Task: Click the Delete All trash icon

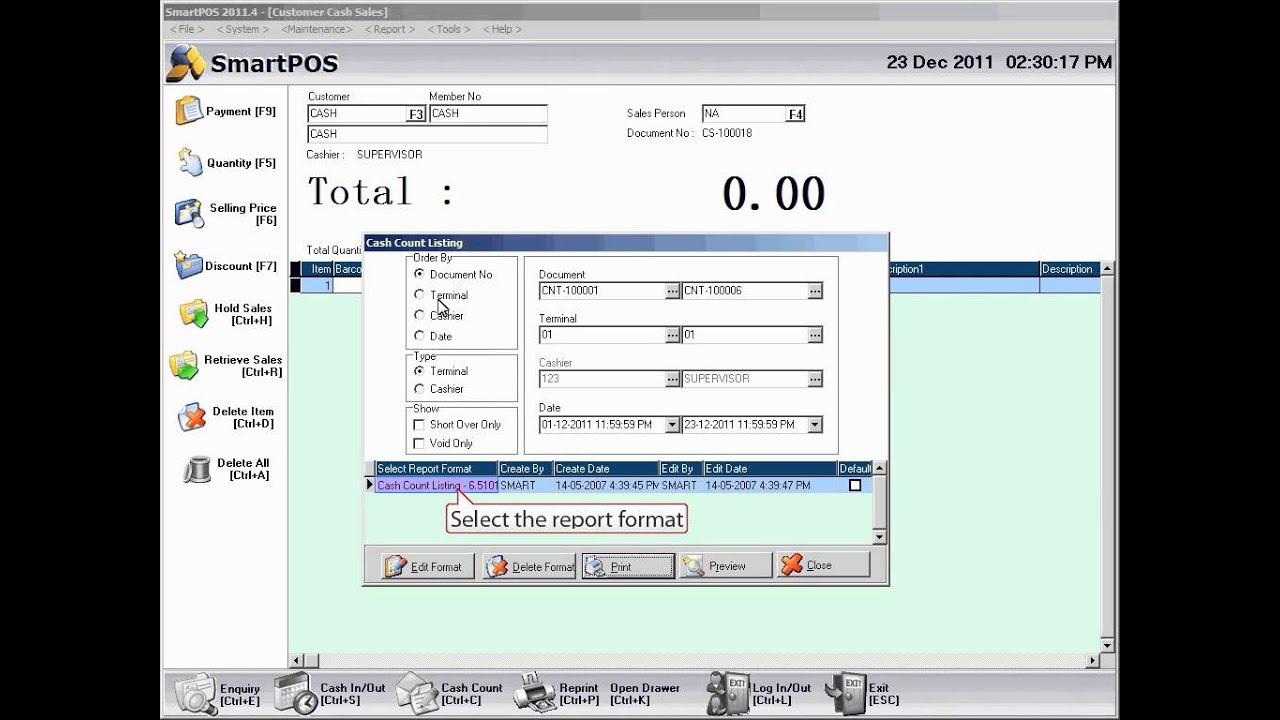Action: click(x=198, y=469)
